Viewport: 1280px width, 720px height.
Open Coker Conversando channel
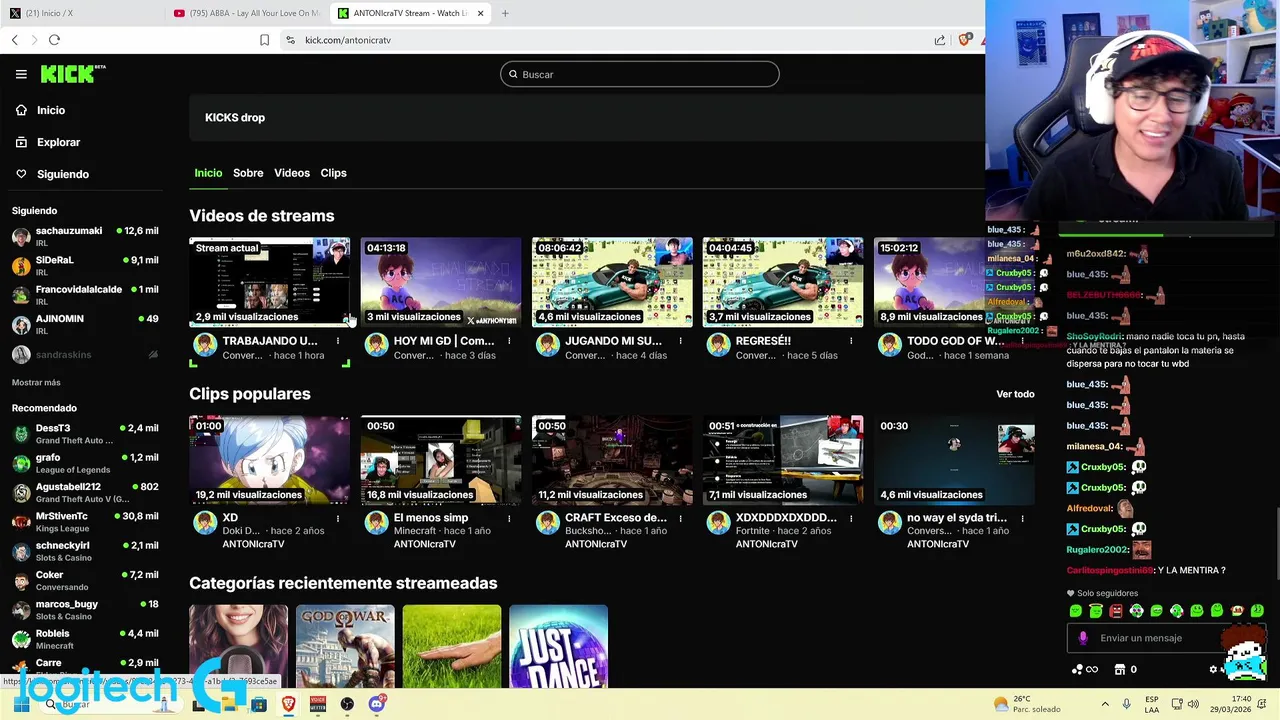pos(85,581)
